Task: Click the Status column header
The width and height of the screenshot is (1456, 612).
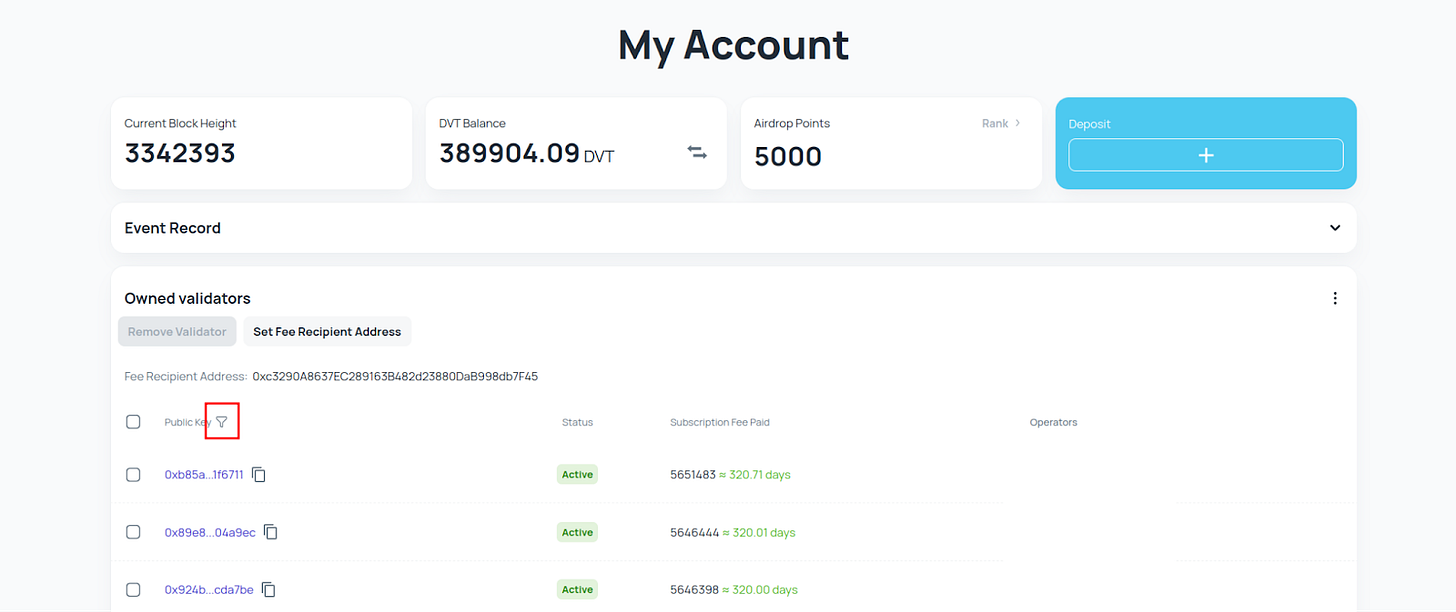Action: click(x=577, y=422)
